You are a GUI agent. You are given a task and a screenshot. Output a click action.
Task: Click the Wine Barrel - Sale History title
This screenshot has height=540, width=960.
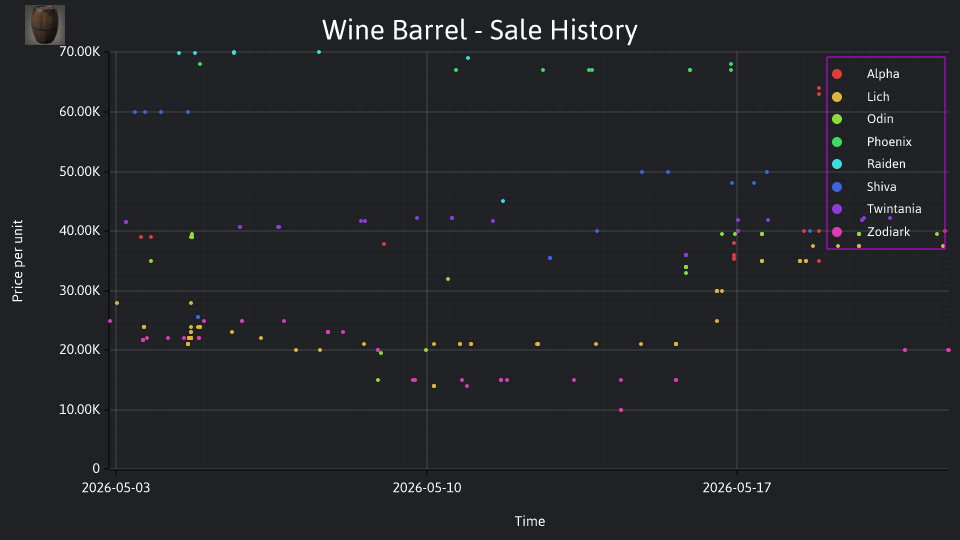click(480, 30)
